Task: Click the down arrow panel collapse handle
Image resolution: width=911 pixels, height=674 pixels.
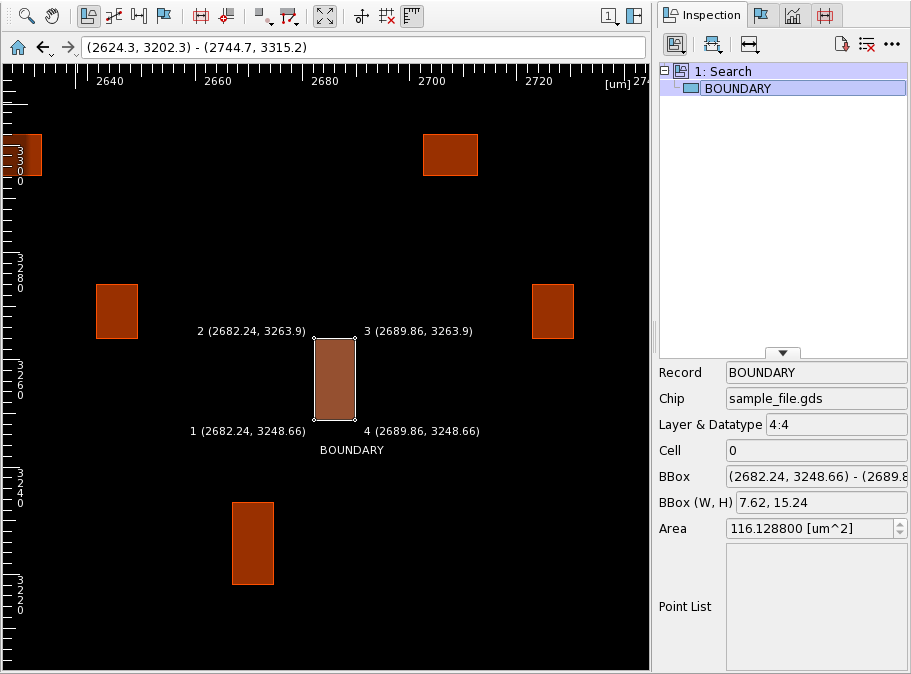Action: click(783, 353)
